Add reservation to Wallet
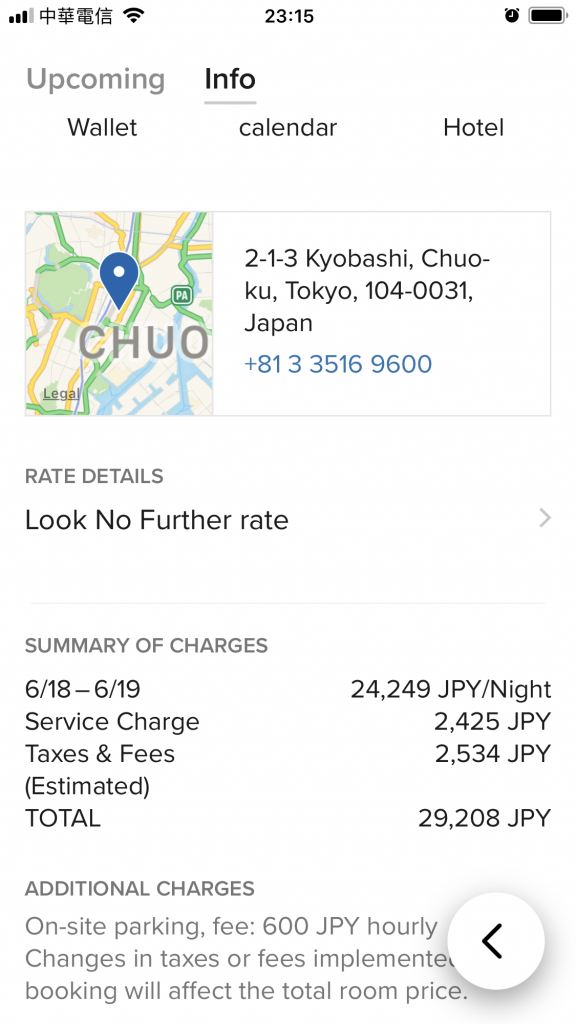 click(x=103, y=127)
